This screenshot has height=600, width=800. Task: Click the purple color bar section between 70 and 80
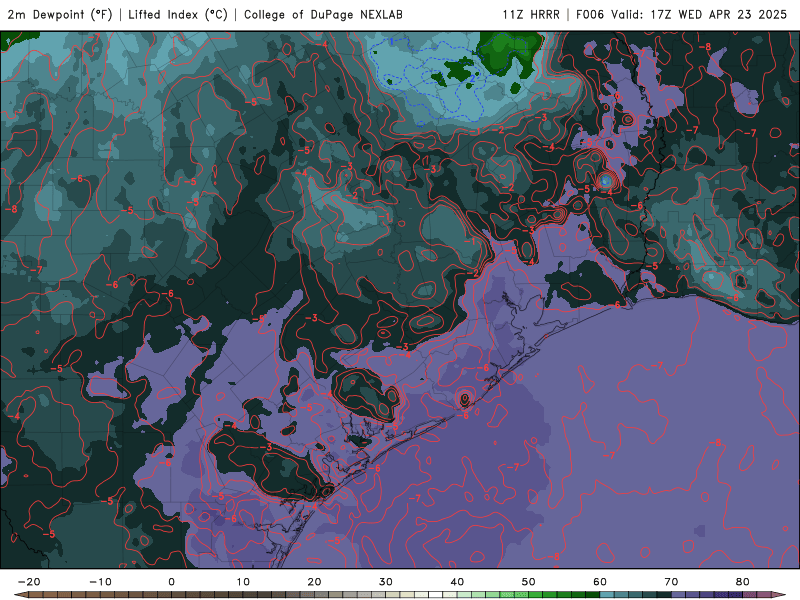click(707, 595)
